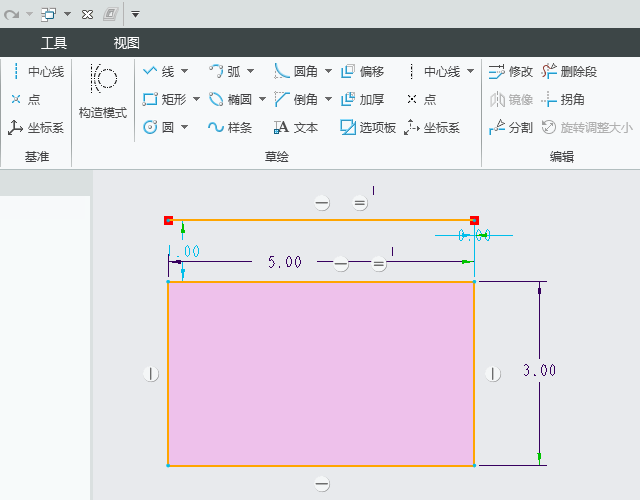Select the 样条 spline tool
Screen dimensions: 640x500
230,127
